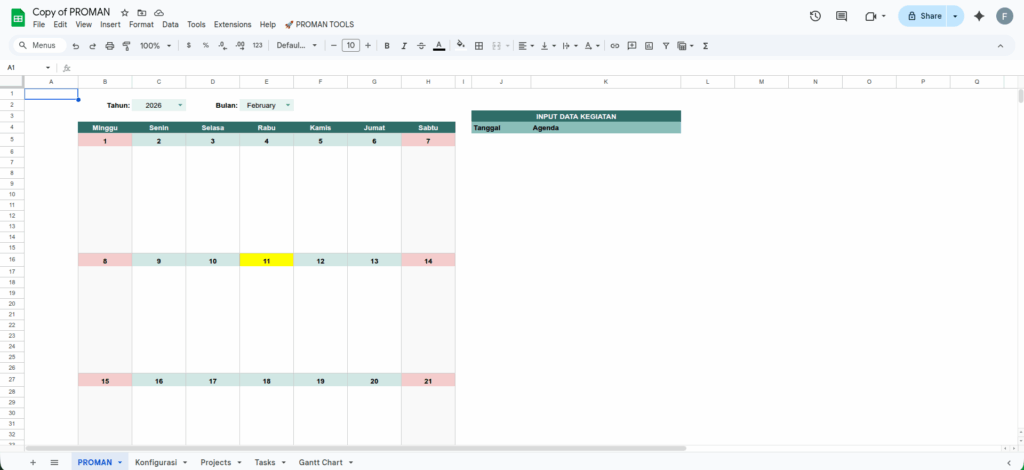1024x470 pixels.
Task: Toggle italic formatting
Action: [x=404, y=46]
